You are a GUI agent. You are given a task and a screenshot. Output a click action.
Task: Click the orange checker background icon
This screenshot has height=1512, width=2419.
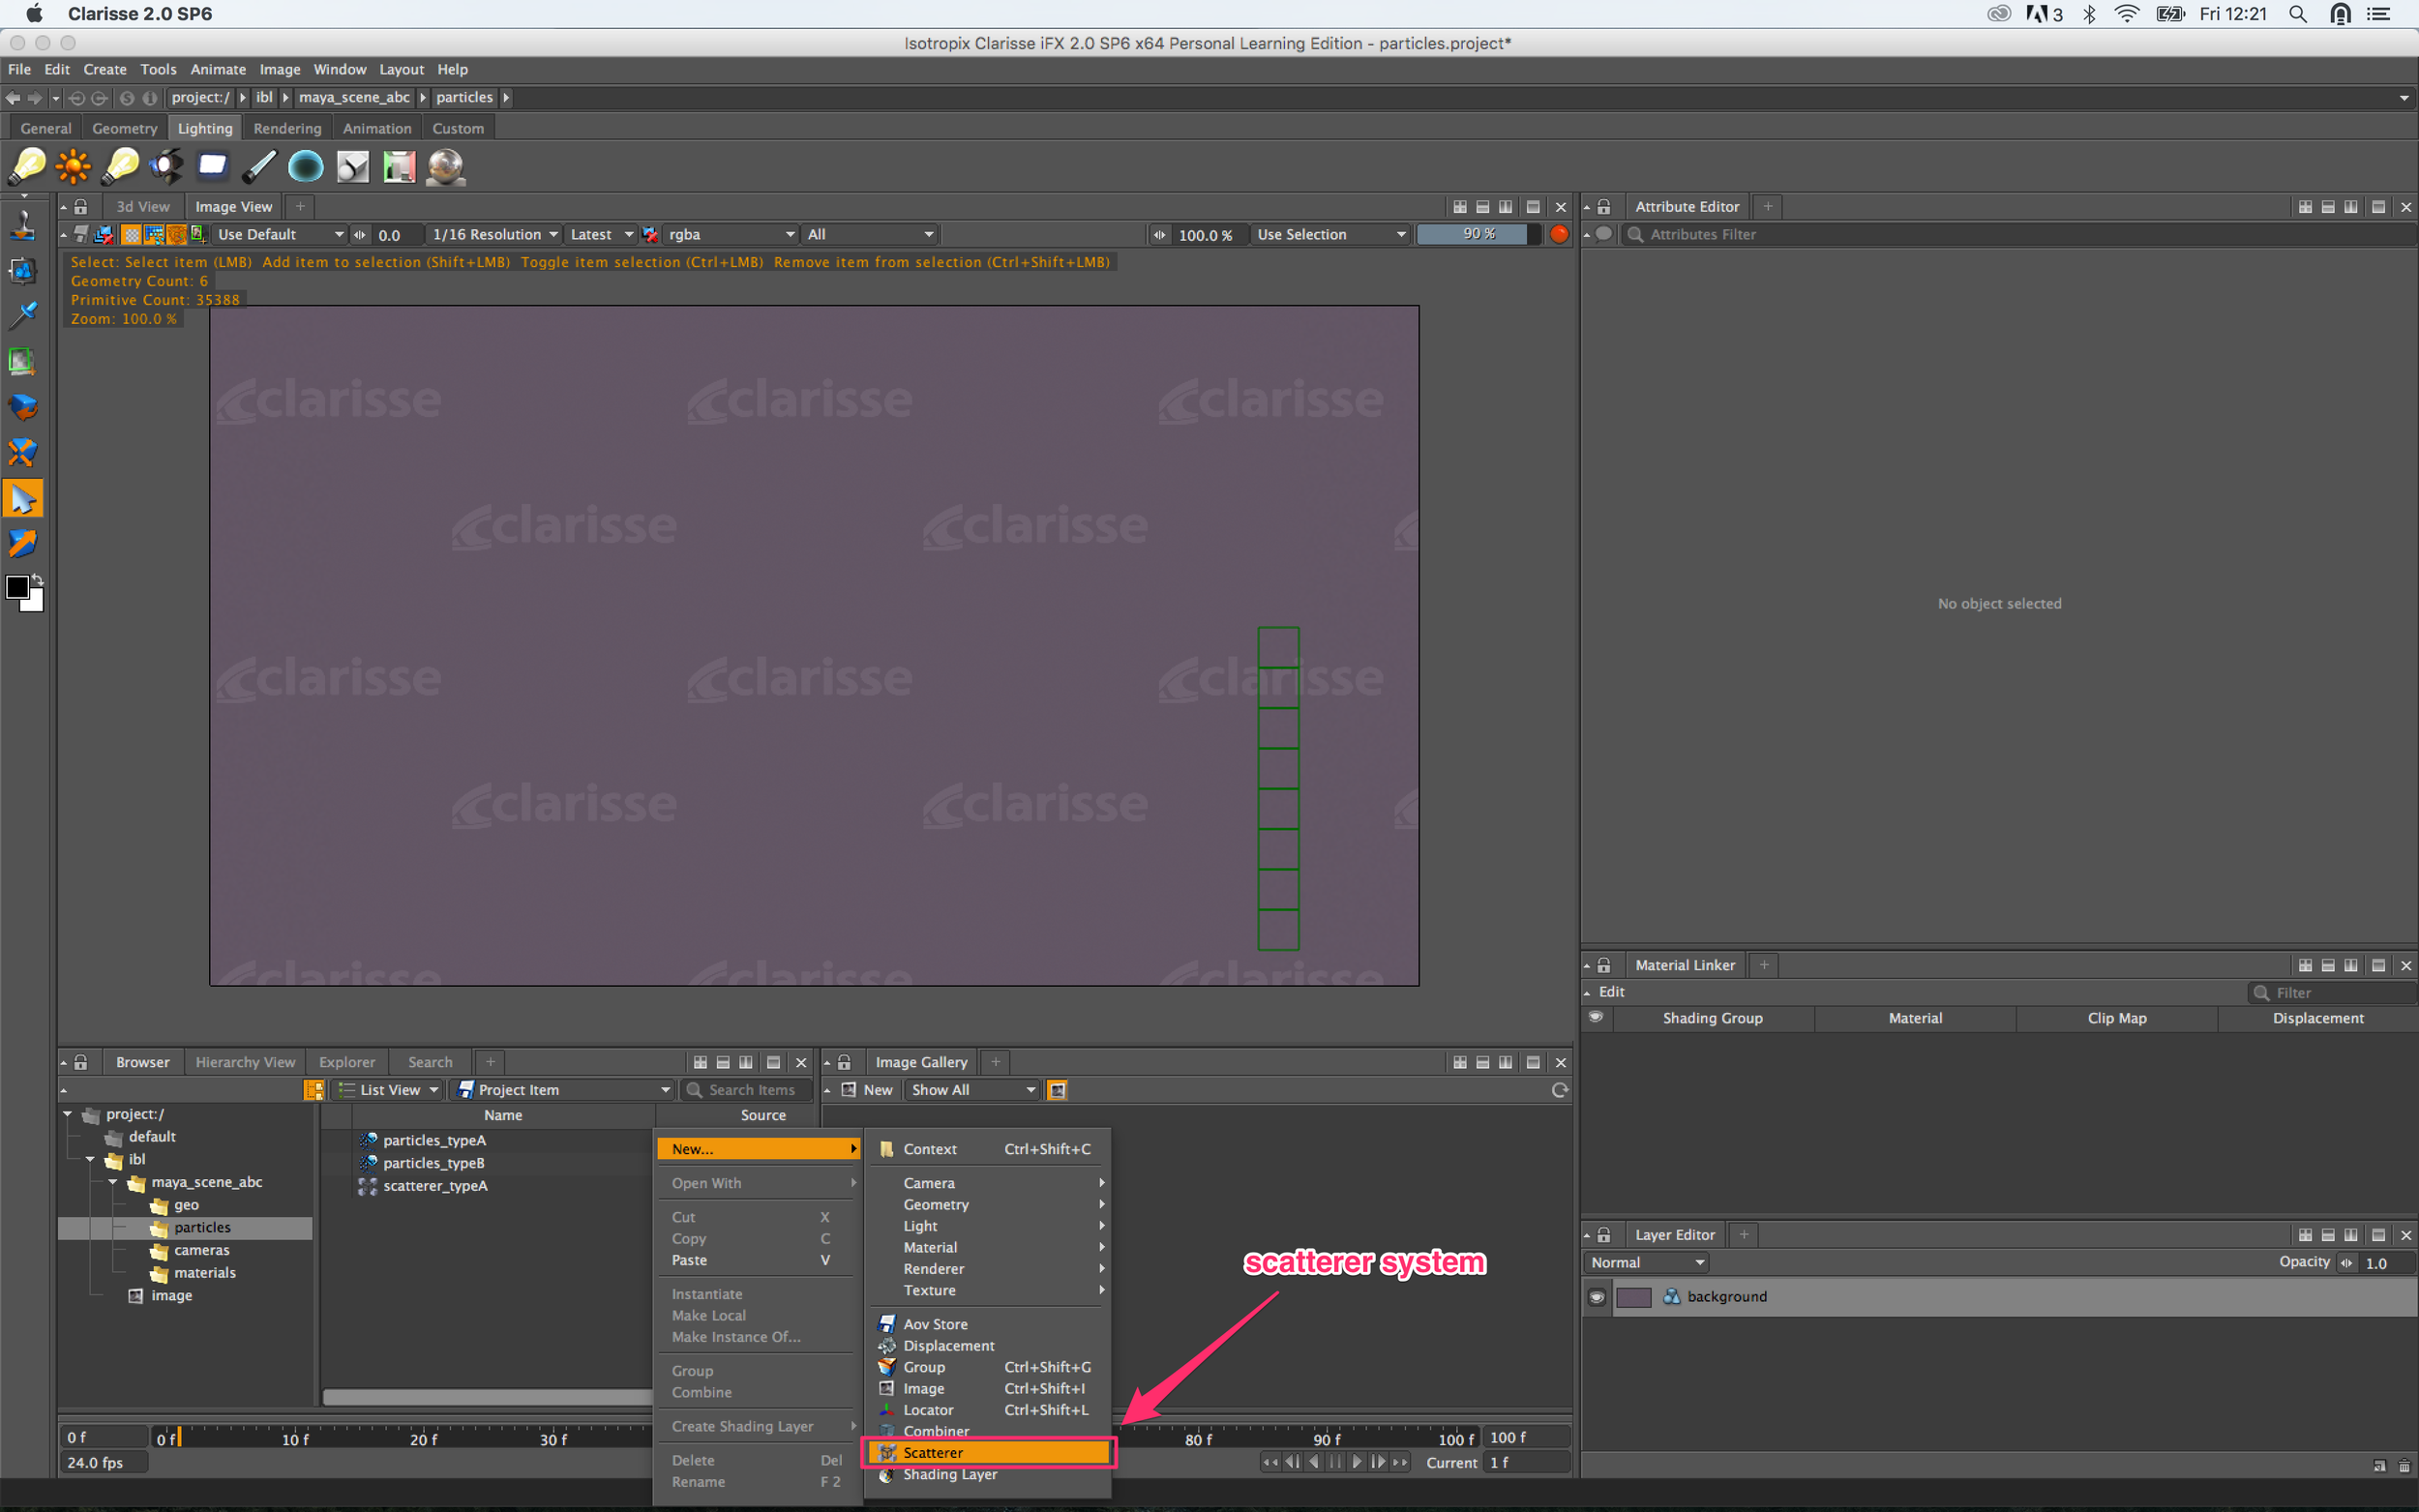coord(131,234)
